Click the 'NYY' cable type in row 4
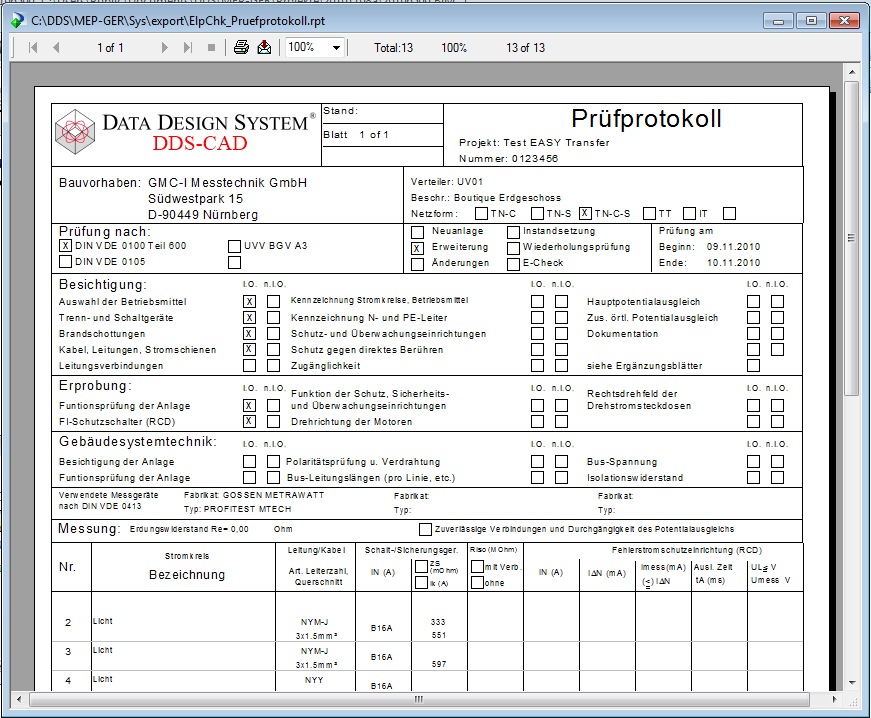The height and width of the screenshot is (718, 871). 314,680
